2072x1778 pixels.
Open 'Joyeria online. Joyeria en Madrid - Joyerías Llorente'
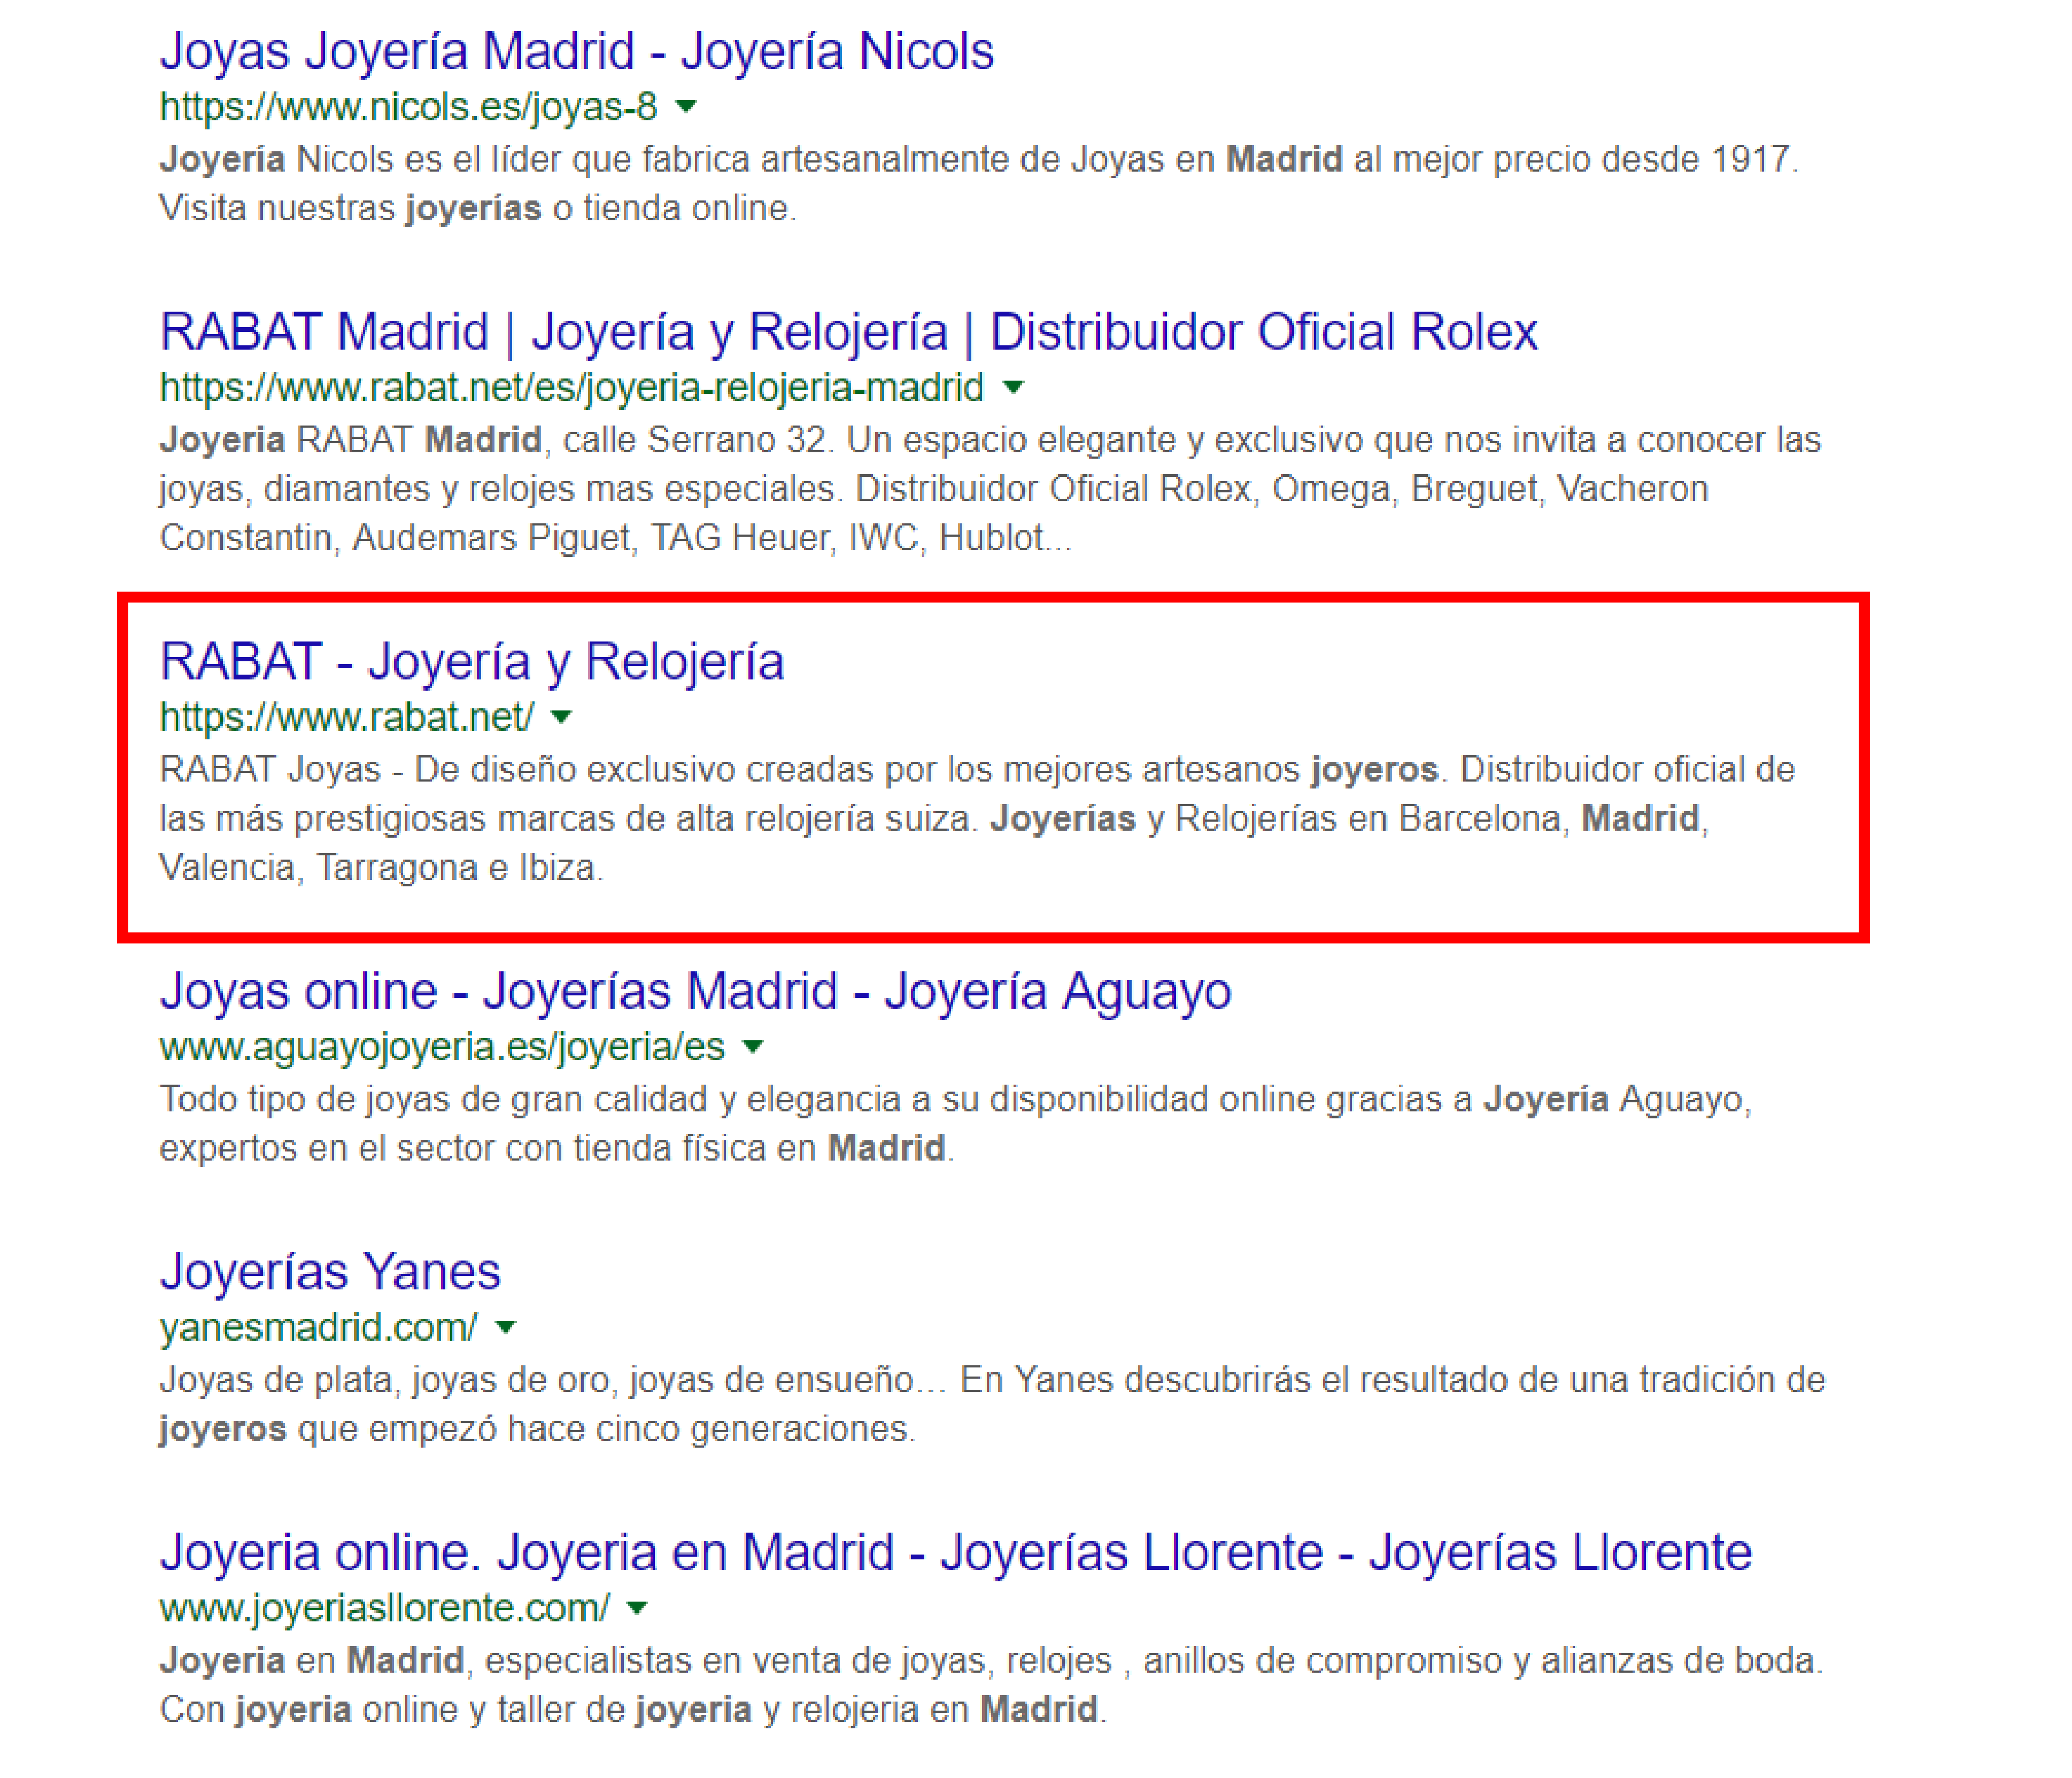coord(955,1553)
